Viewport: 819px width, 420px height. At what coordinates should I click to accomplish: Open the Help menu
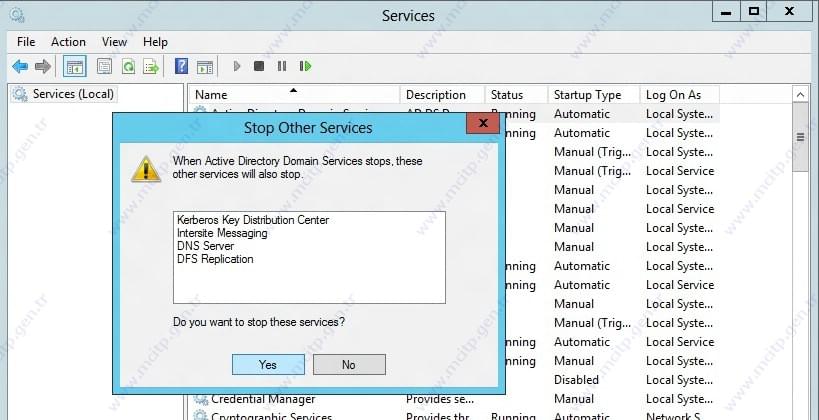point(155,42)
